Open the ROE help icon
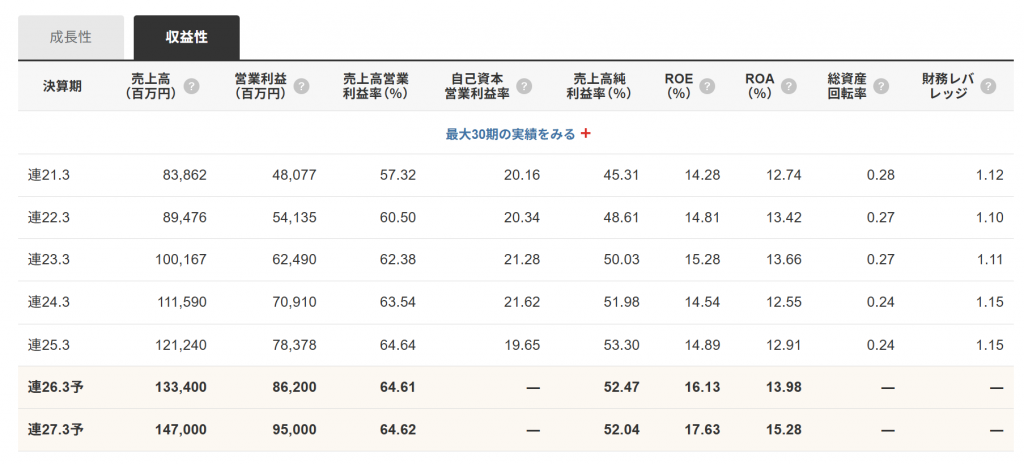 click(x=708, y=86)
